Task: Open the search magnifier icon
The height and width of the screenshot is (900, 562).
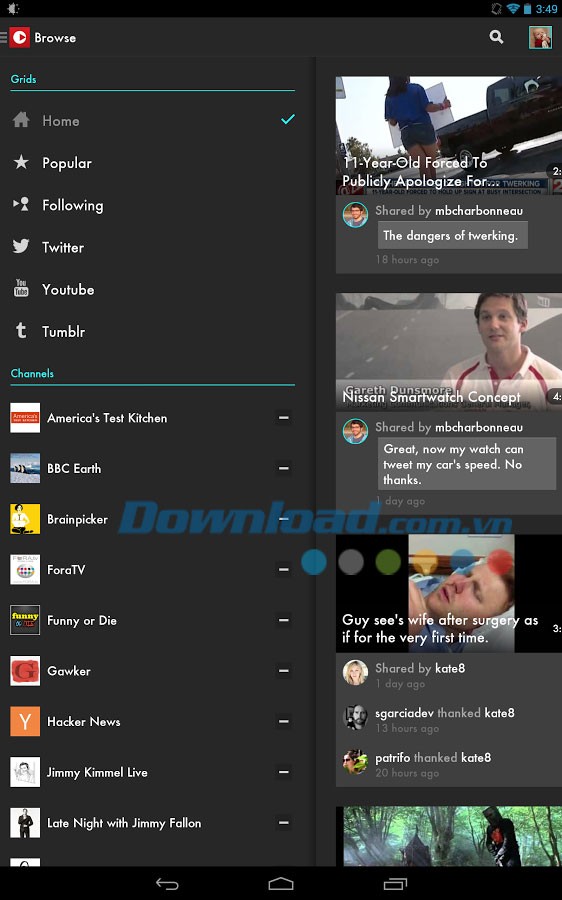Action: click(496, 37)
